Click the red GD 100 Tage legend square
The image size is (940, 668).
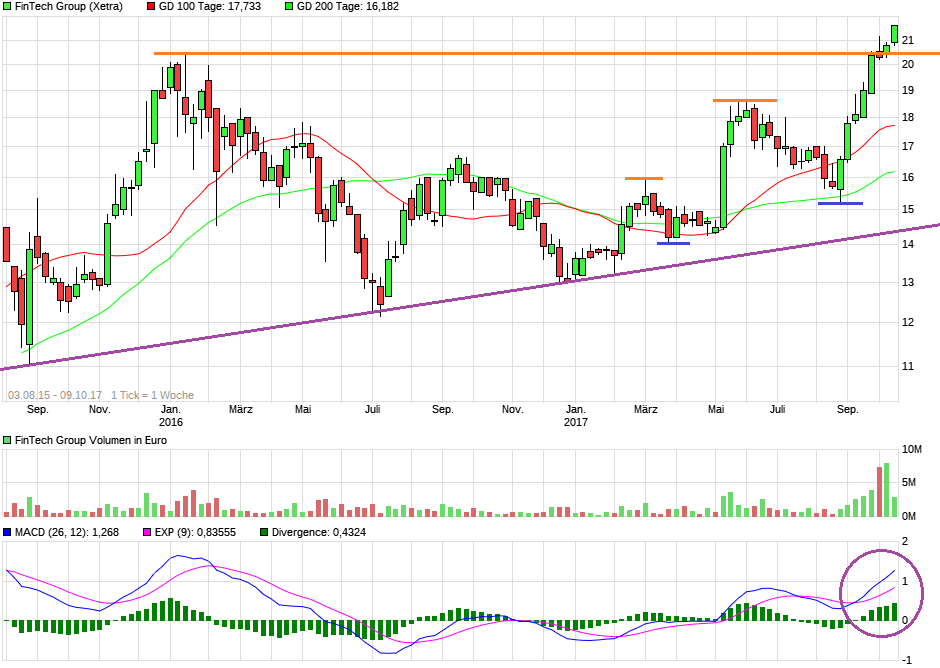151,6
